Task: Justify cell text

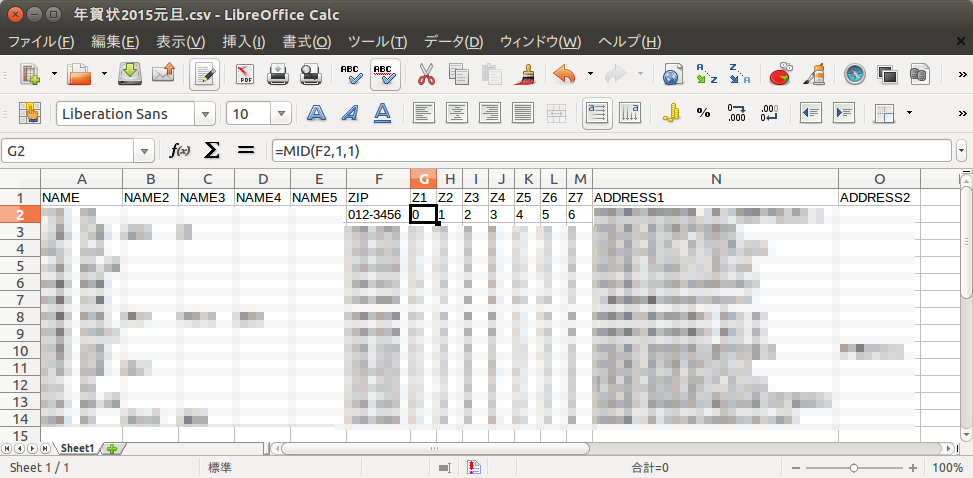Action: point(523,113)
